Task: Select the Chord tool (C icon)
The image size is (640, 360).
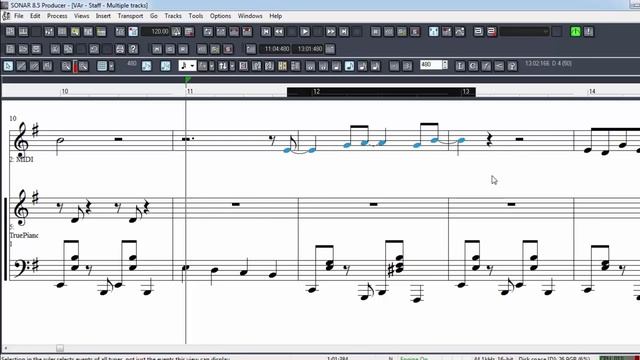Action: (473, 66)
